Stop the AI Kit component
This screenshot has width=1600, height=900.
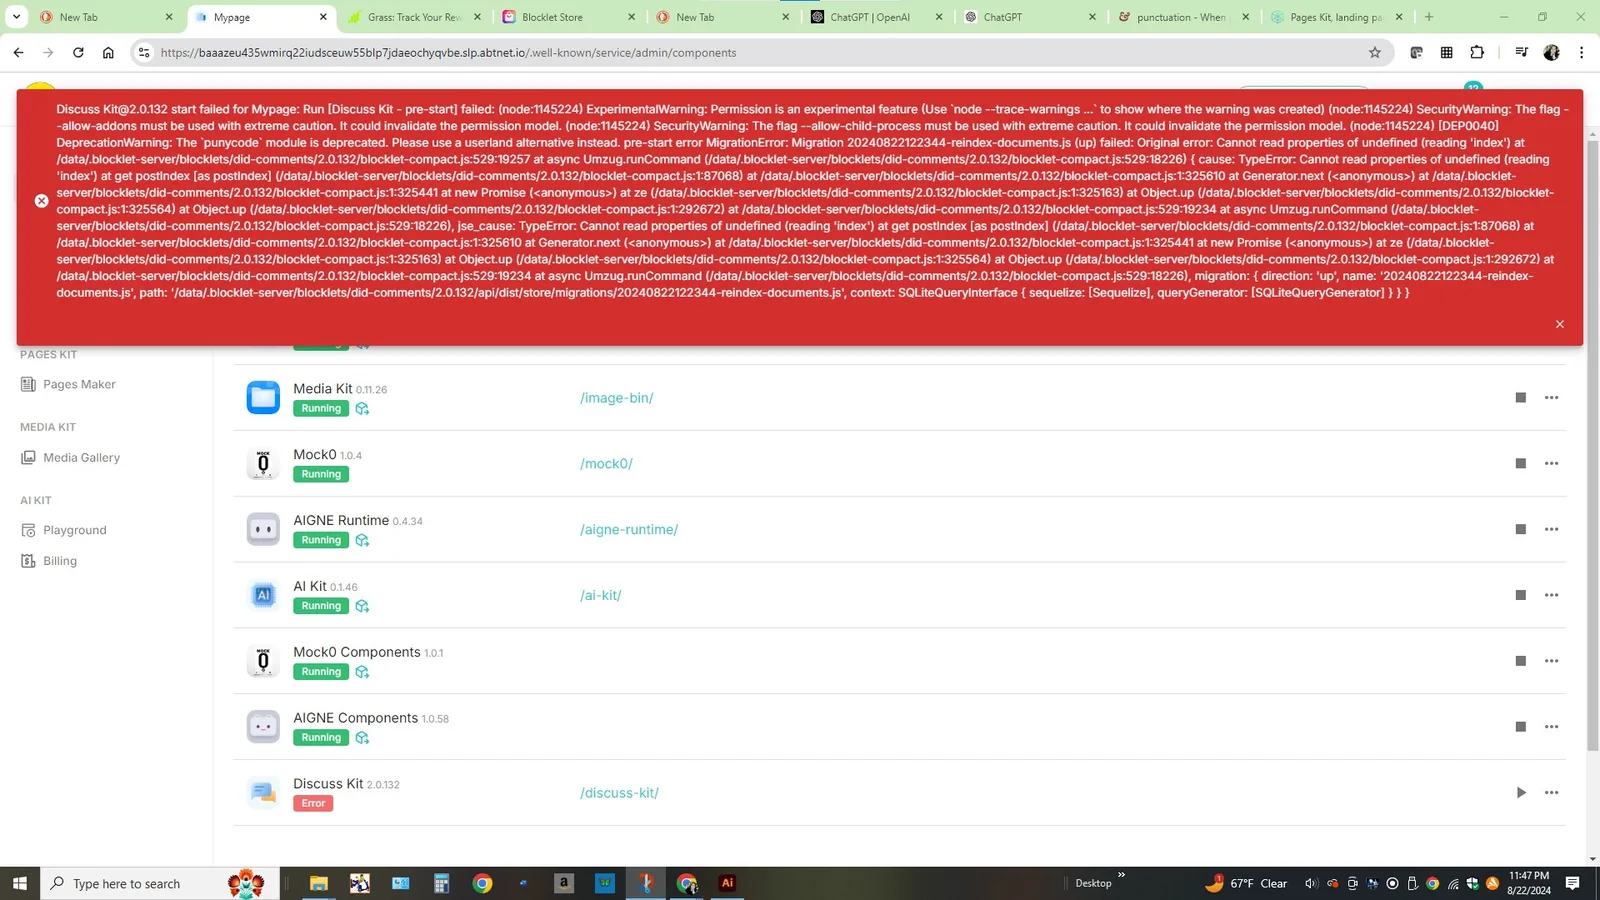(x=1521, y=596)
